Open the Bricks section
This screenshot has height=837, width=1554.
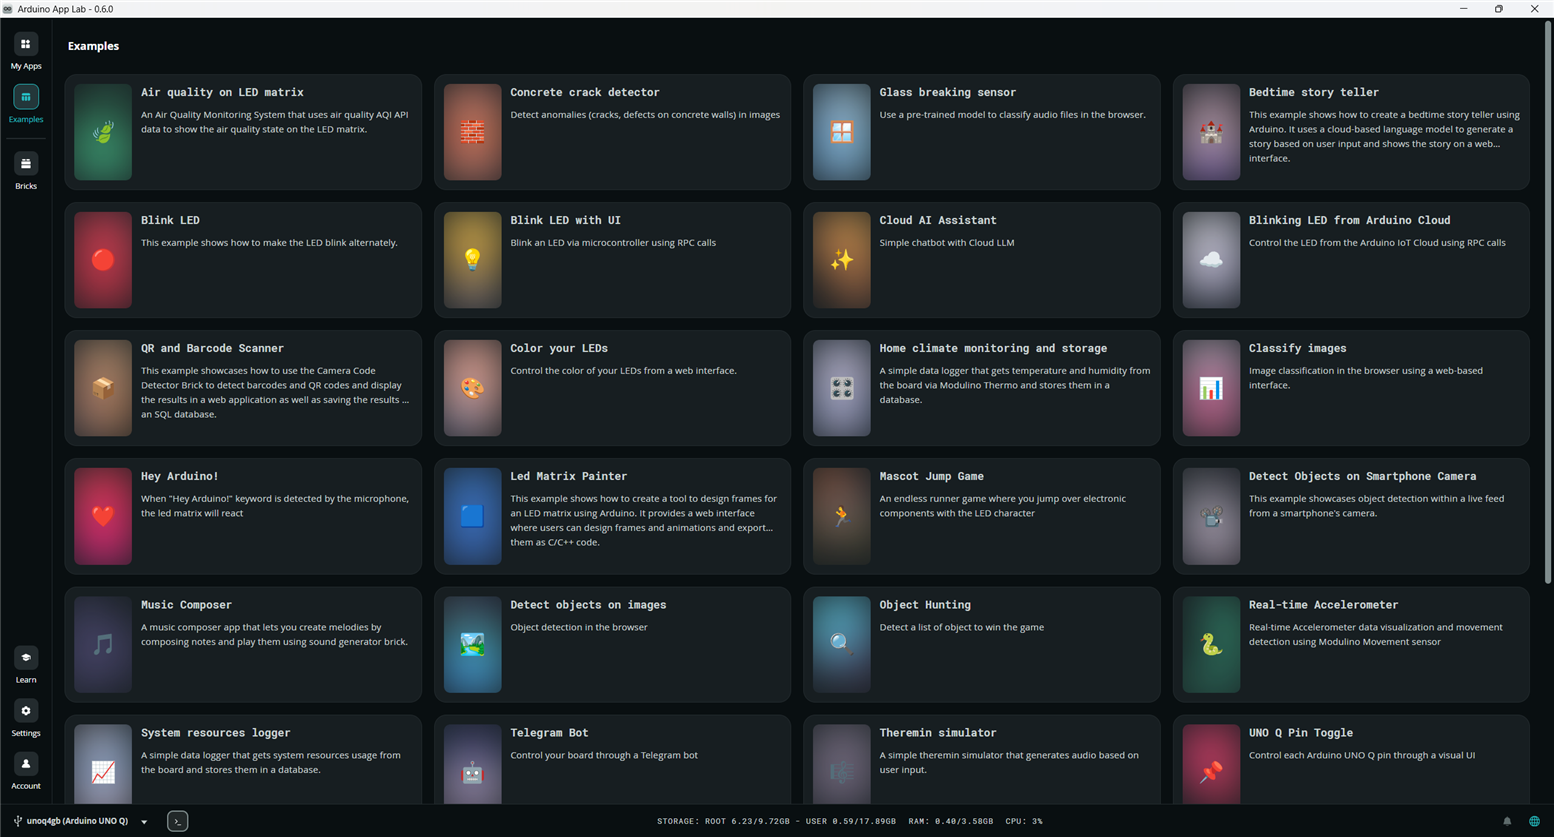click(26, 171)
